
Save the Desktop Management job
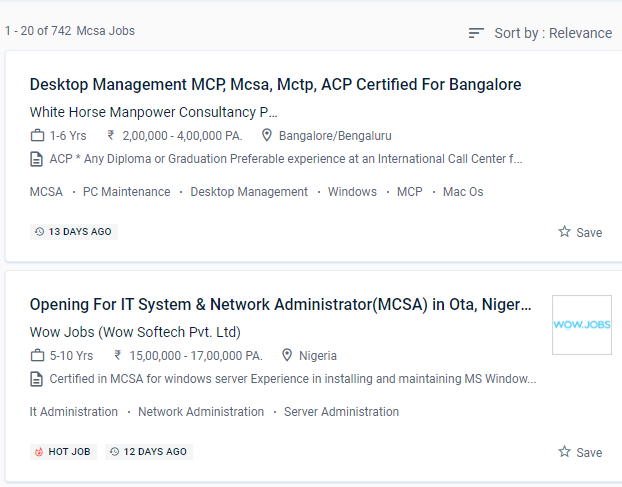[580, 232]
